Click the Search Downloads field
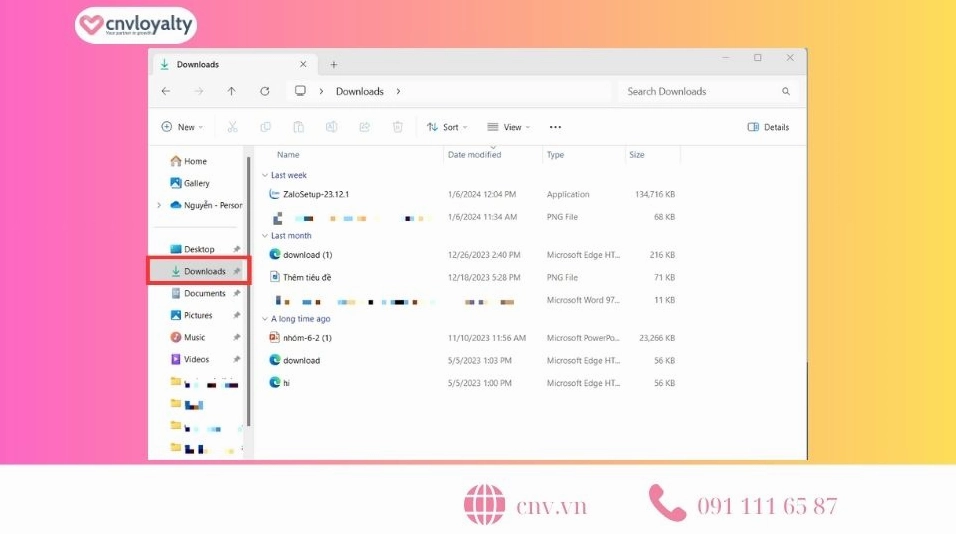956x534 pixels. point(707,91)
